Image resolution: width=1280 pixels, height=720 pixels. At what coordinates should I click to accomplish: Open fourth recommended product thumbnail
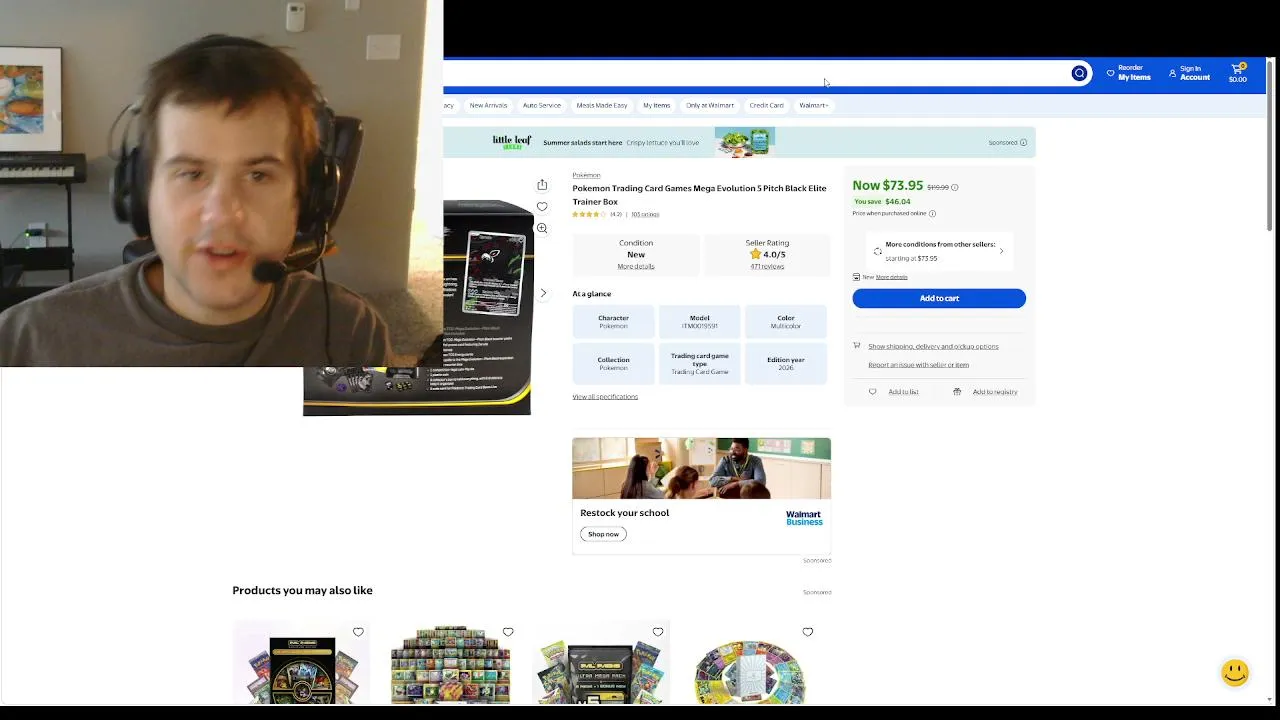pos(750,670)
